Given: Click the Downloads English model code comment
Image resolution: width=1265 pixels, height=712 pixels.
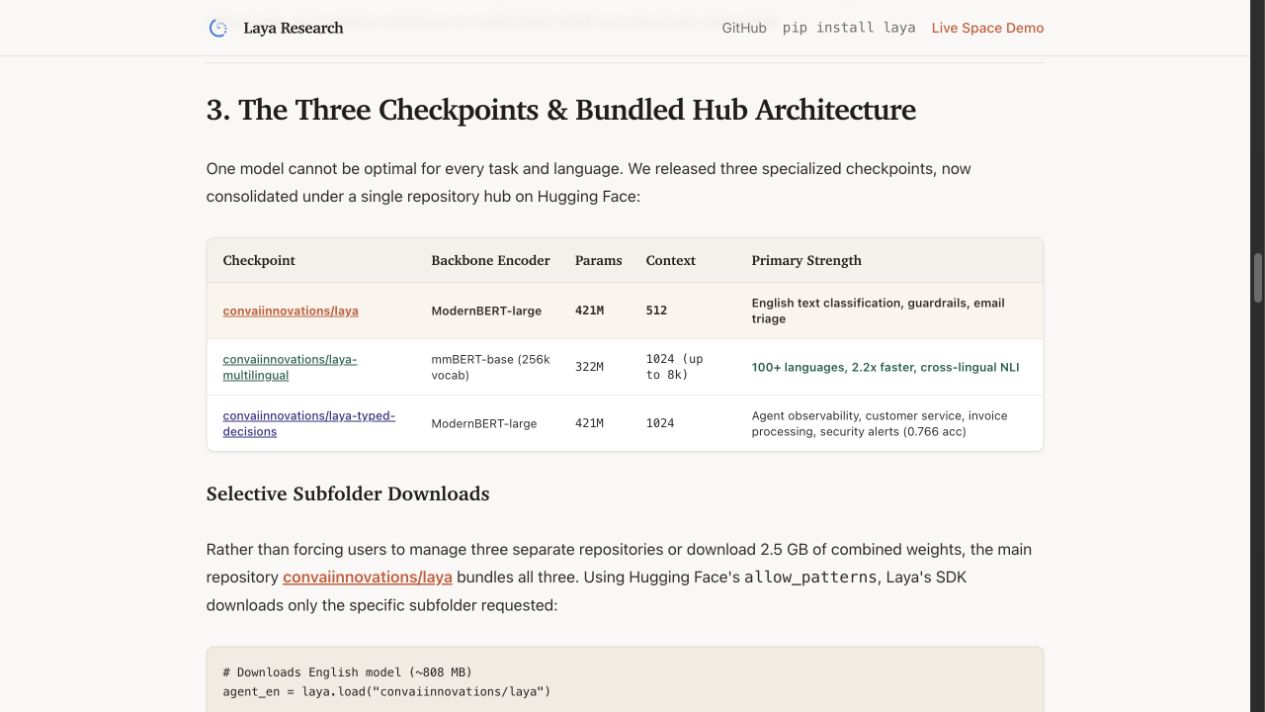Looking at the screenshot, I should point(347,672).
